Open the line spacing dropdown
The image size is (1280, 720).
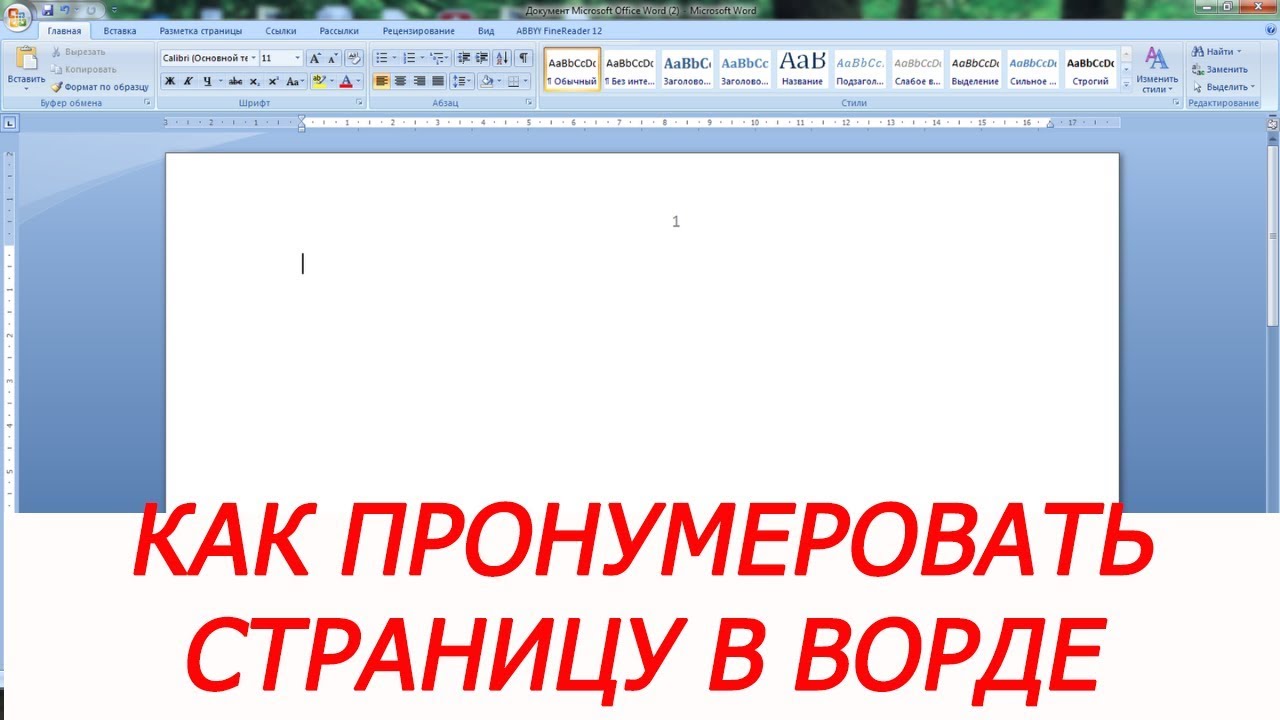[461, 82]
